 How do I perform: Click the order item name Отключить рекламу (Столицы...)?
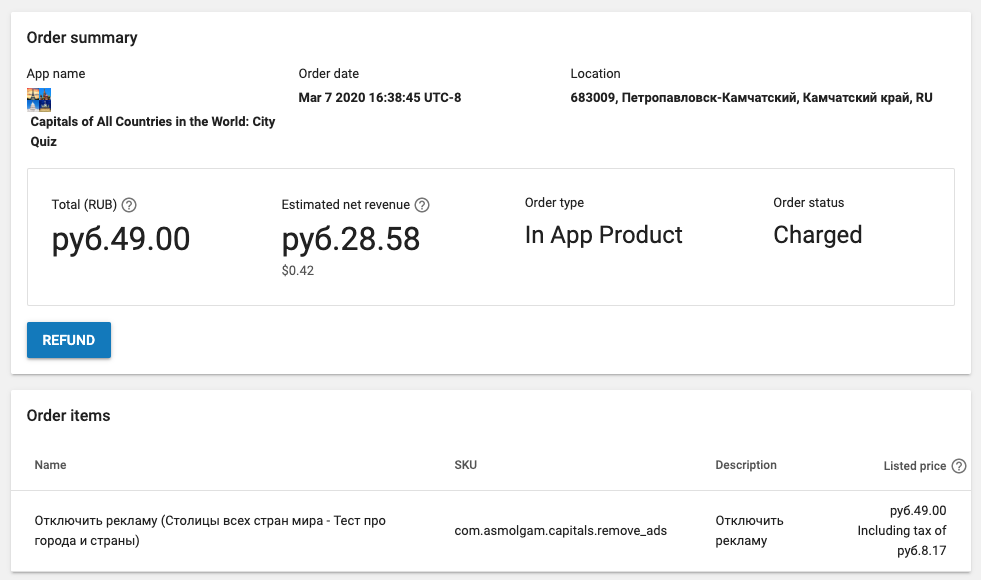click(x=210, y=531)
